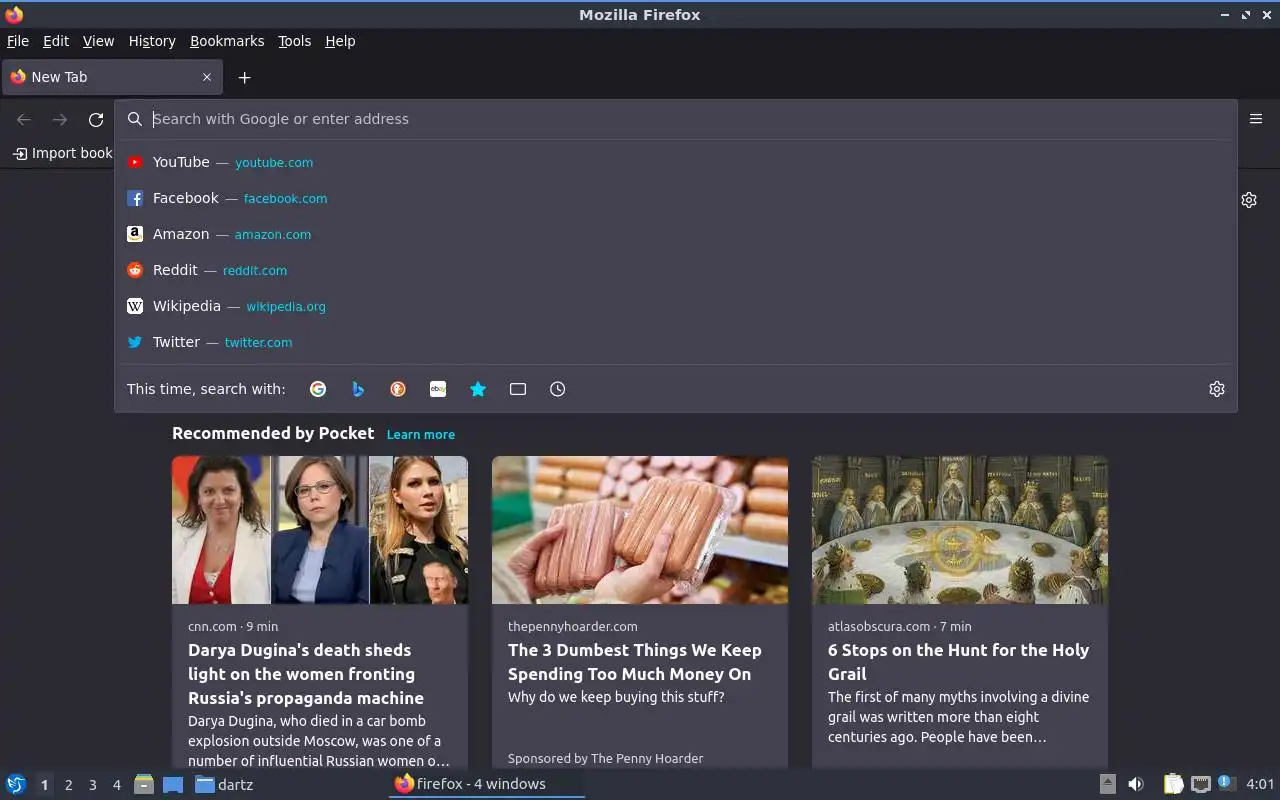Search this time with Google icon
Viewport: 1280px width, 800px height.
click(318, 389)
